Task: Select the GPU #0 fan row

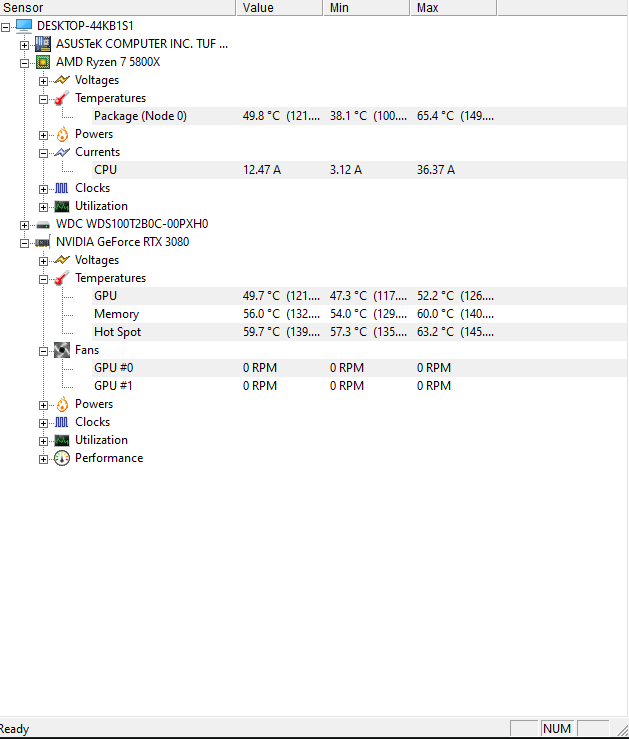Action: click(x=359, y=368)
